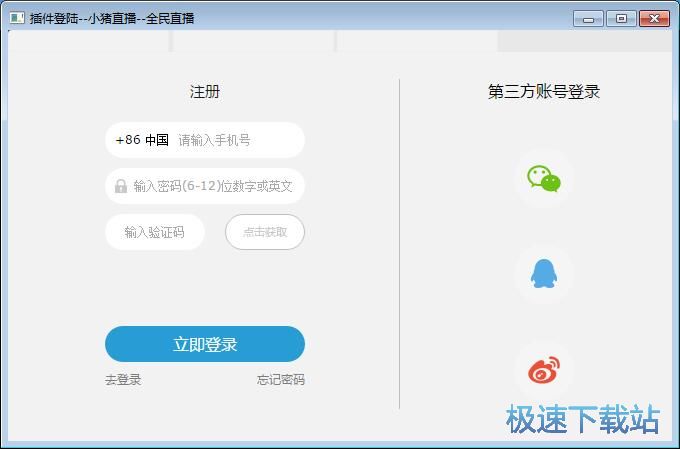The height and width of the screenshot is (449, 680).
Task: Click the 注册 heading text
Action: point(205,92)
